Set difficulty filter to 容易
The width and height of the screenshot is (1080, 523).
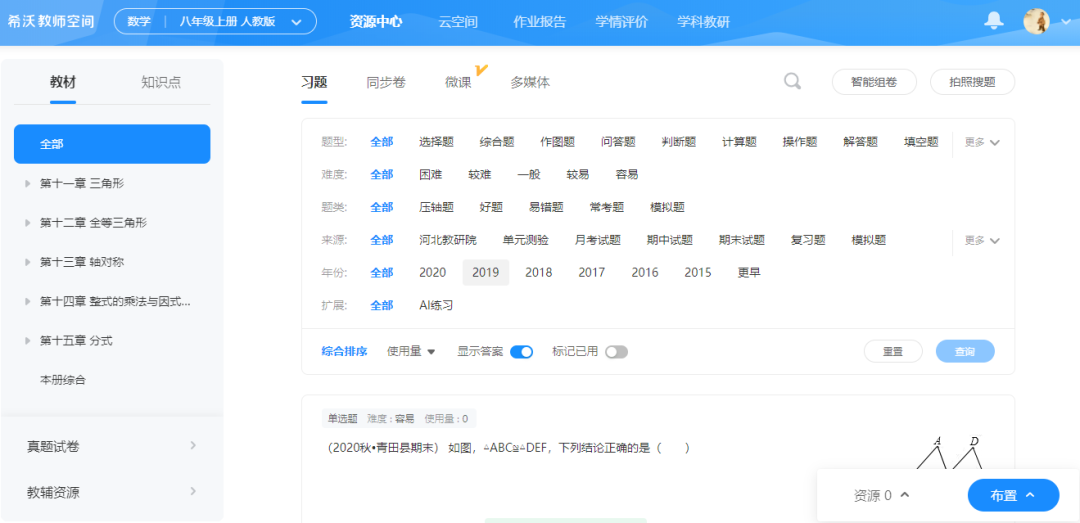627,174
